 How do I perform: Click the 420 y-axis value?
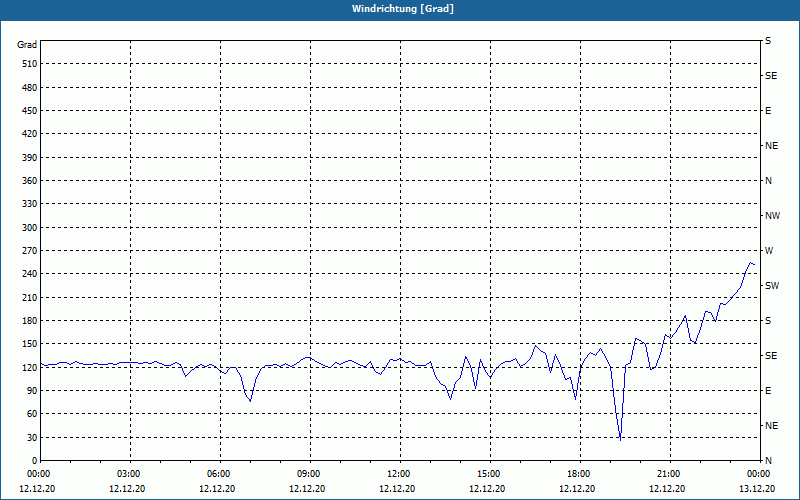pyautogui.click(x=30, y=134)
